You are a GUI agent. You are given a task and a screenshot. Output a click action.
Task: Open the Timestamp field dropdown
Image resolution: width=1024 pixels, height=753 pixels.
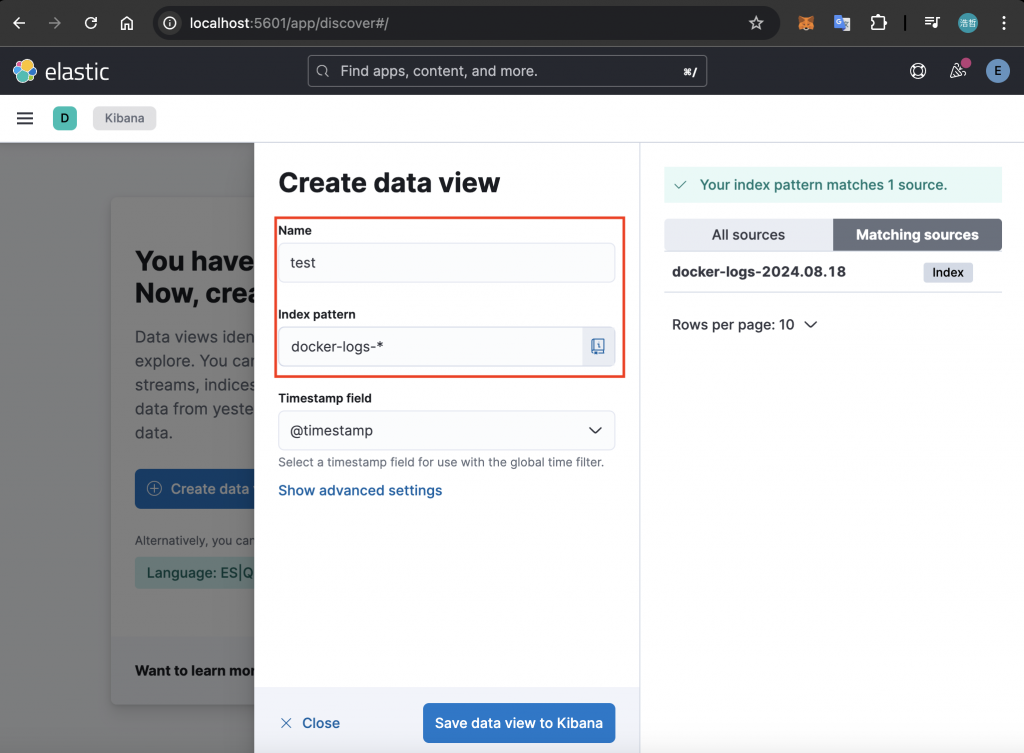[446, 430]
